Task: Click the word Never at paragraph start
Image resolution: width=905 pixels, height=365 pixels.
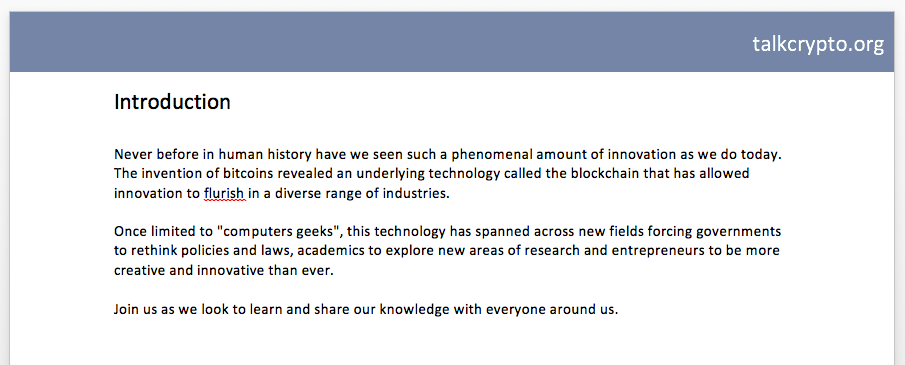Action: [133, 155]
